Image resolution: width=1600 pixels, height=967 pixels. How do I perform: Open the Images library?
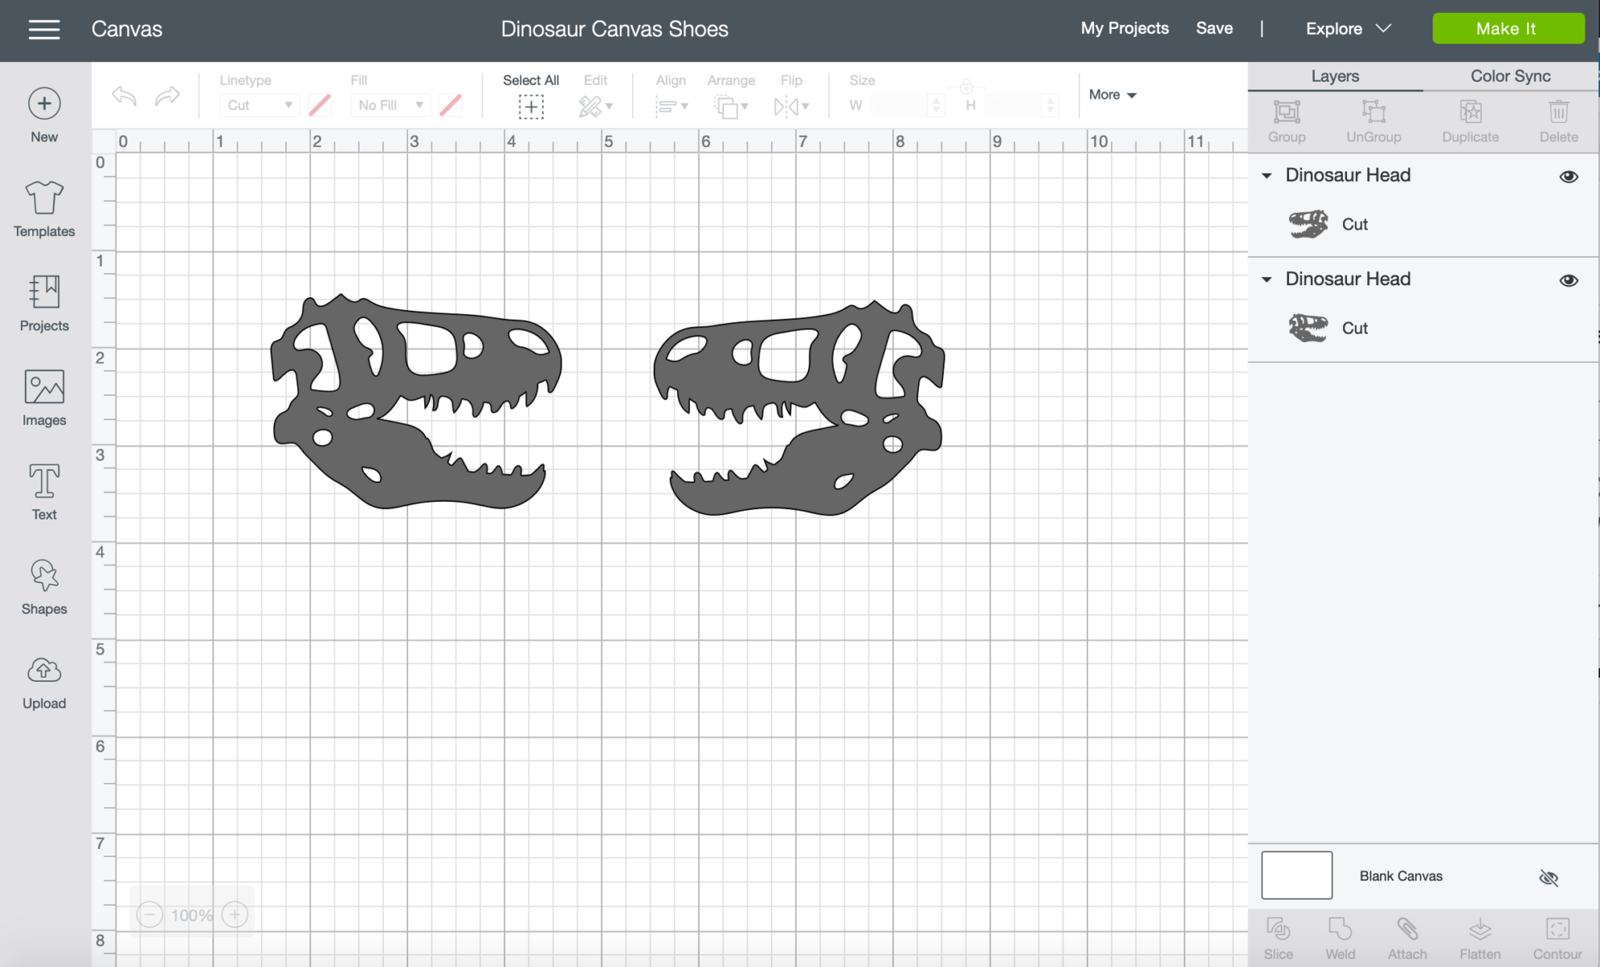tap(44, 398)
